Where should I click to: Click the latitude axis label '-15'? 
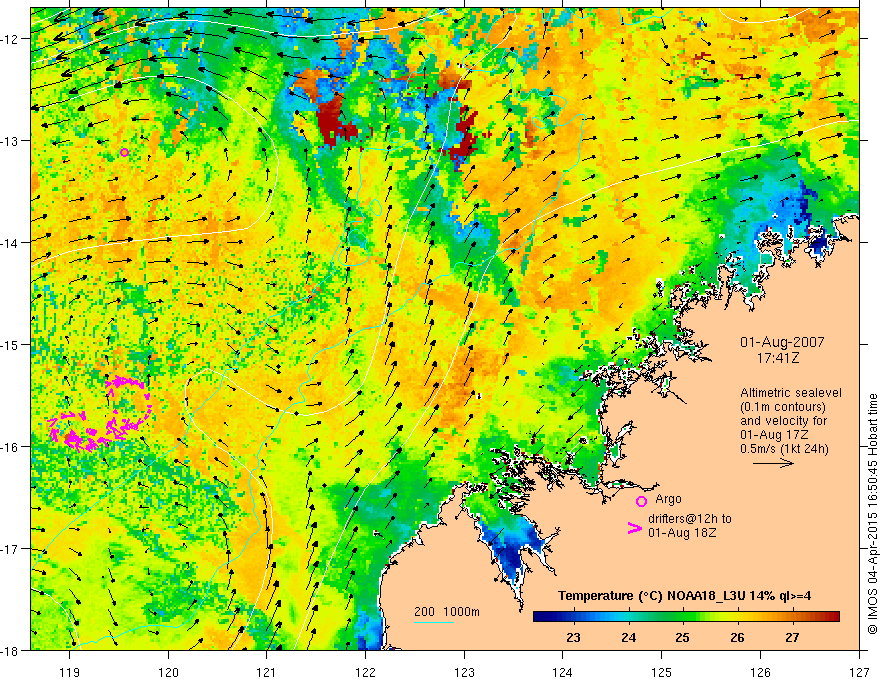[11, 344]
